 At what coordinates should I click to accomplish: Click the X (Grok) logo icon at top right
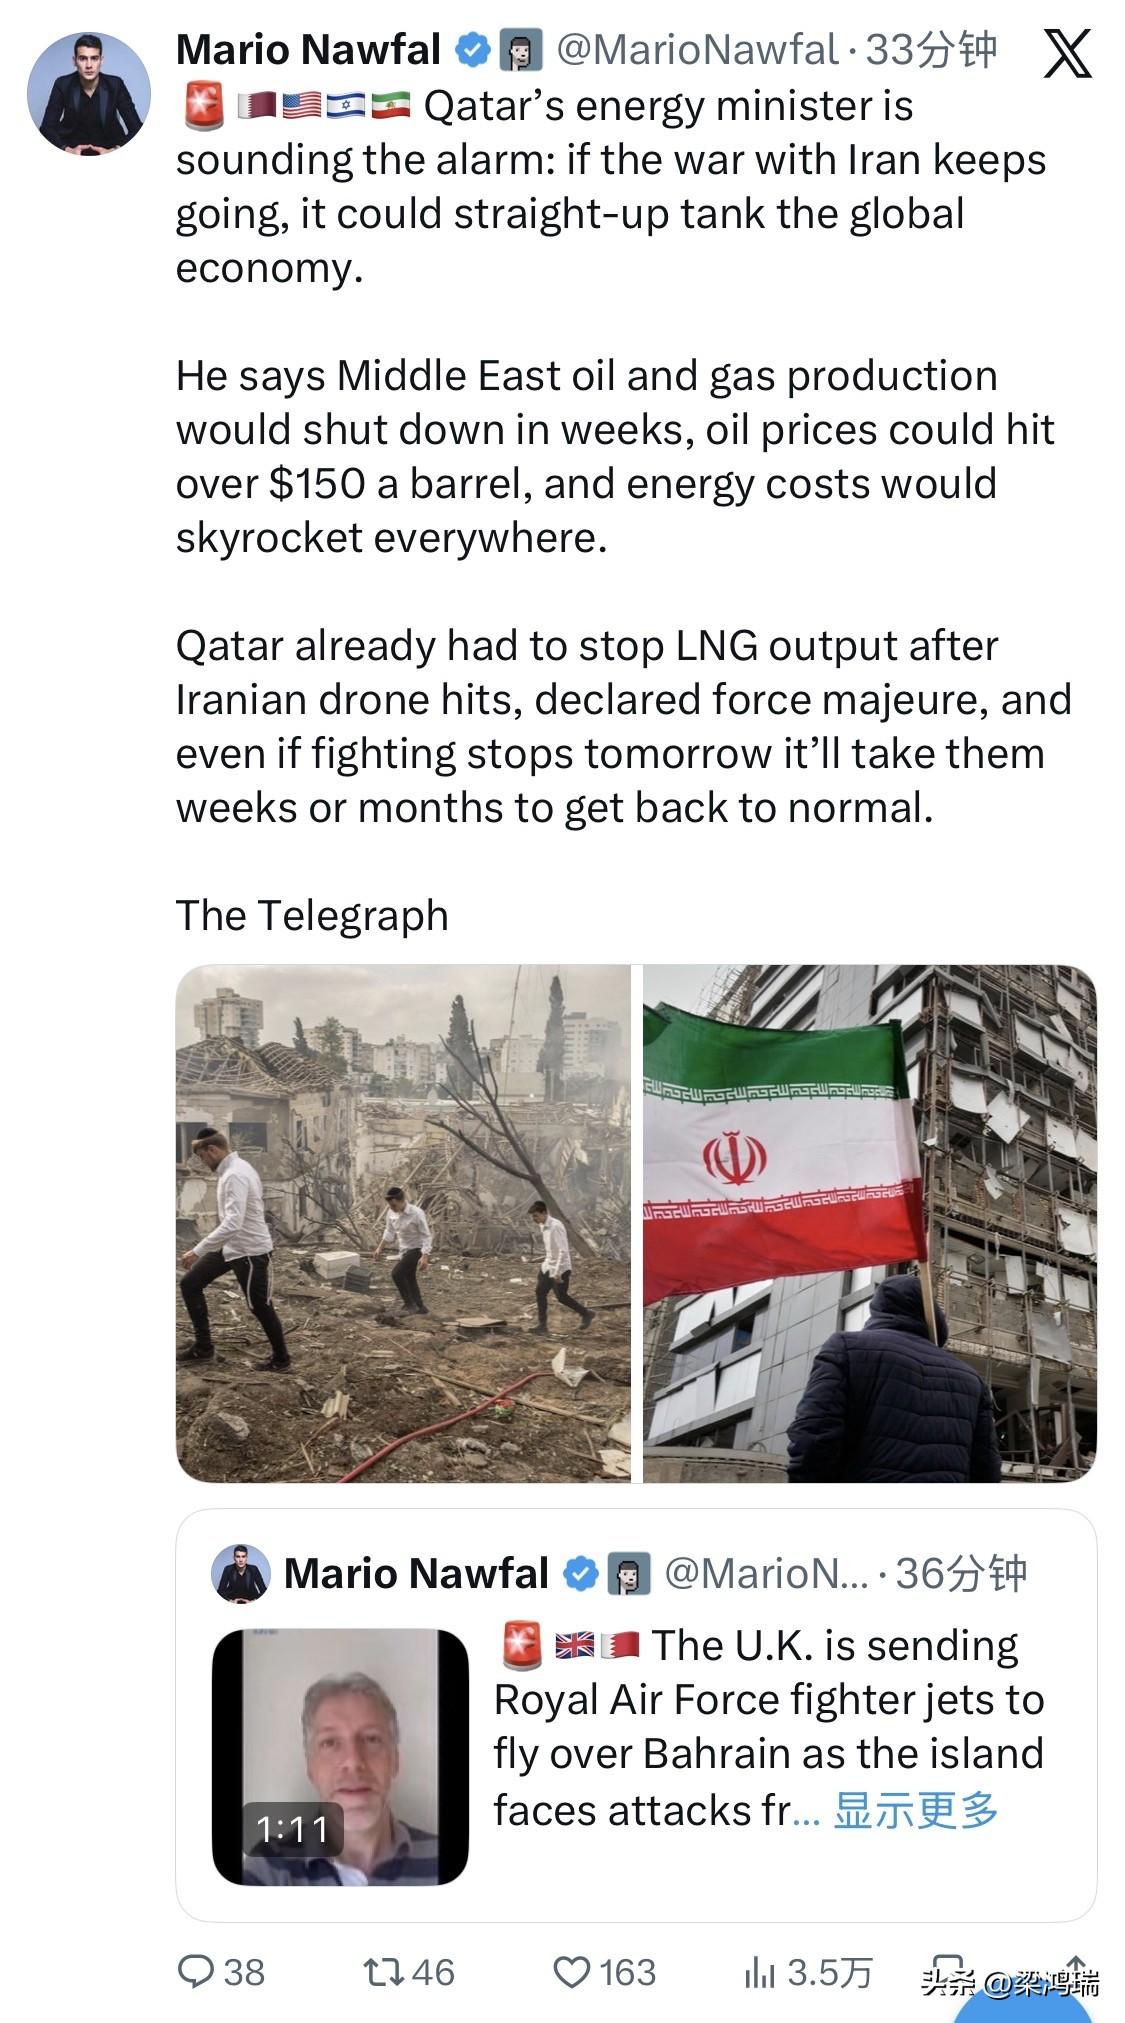[1067, 53]
